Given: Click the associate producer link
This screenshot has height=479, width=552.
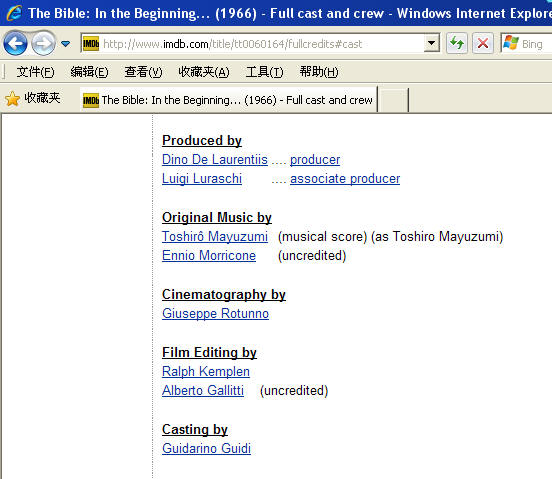Looking at the screenshot, I should coord(345,179).
